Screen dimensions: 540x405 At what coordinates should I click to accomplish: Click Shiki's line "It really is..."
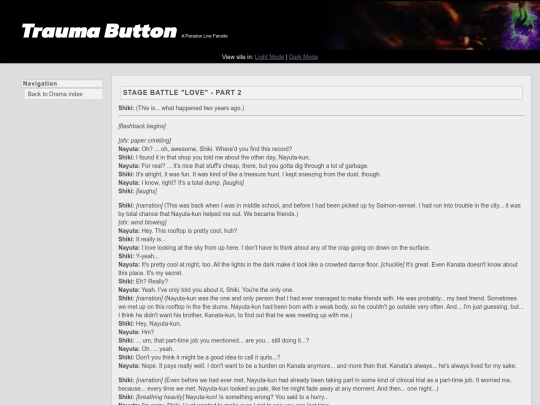pos(151,239)
